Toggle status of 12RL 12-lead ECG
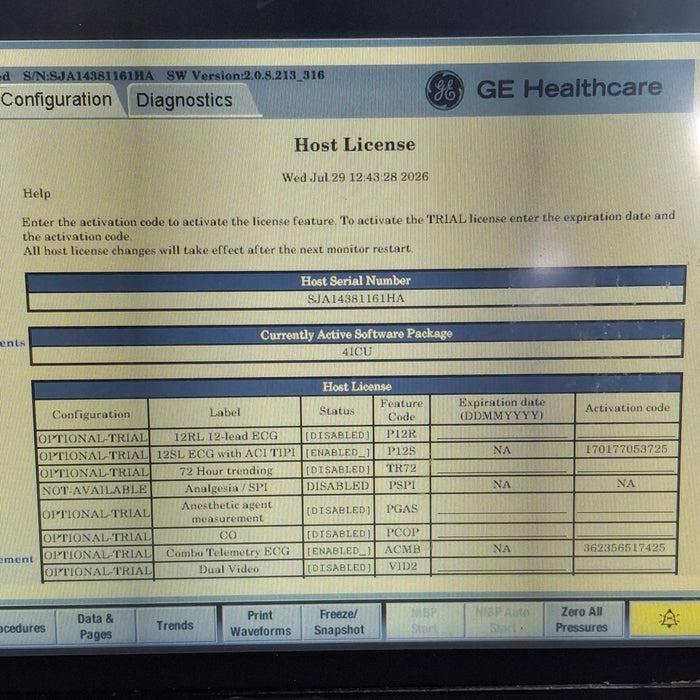This screenshot has height=700, width=700. (338, 435)
